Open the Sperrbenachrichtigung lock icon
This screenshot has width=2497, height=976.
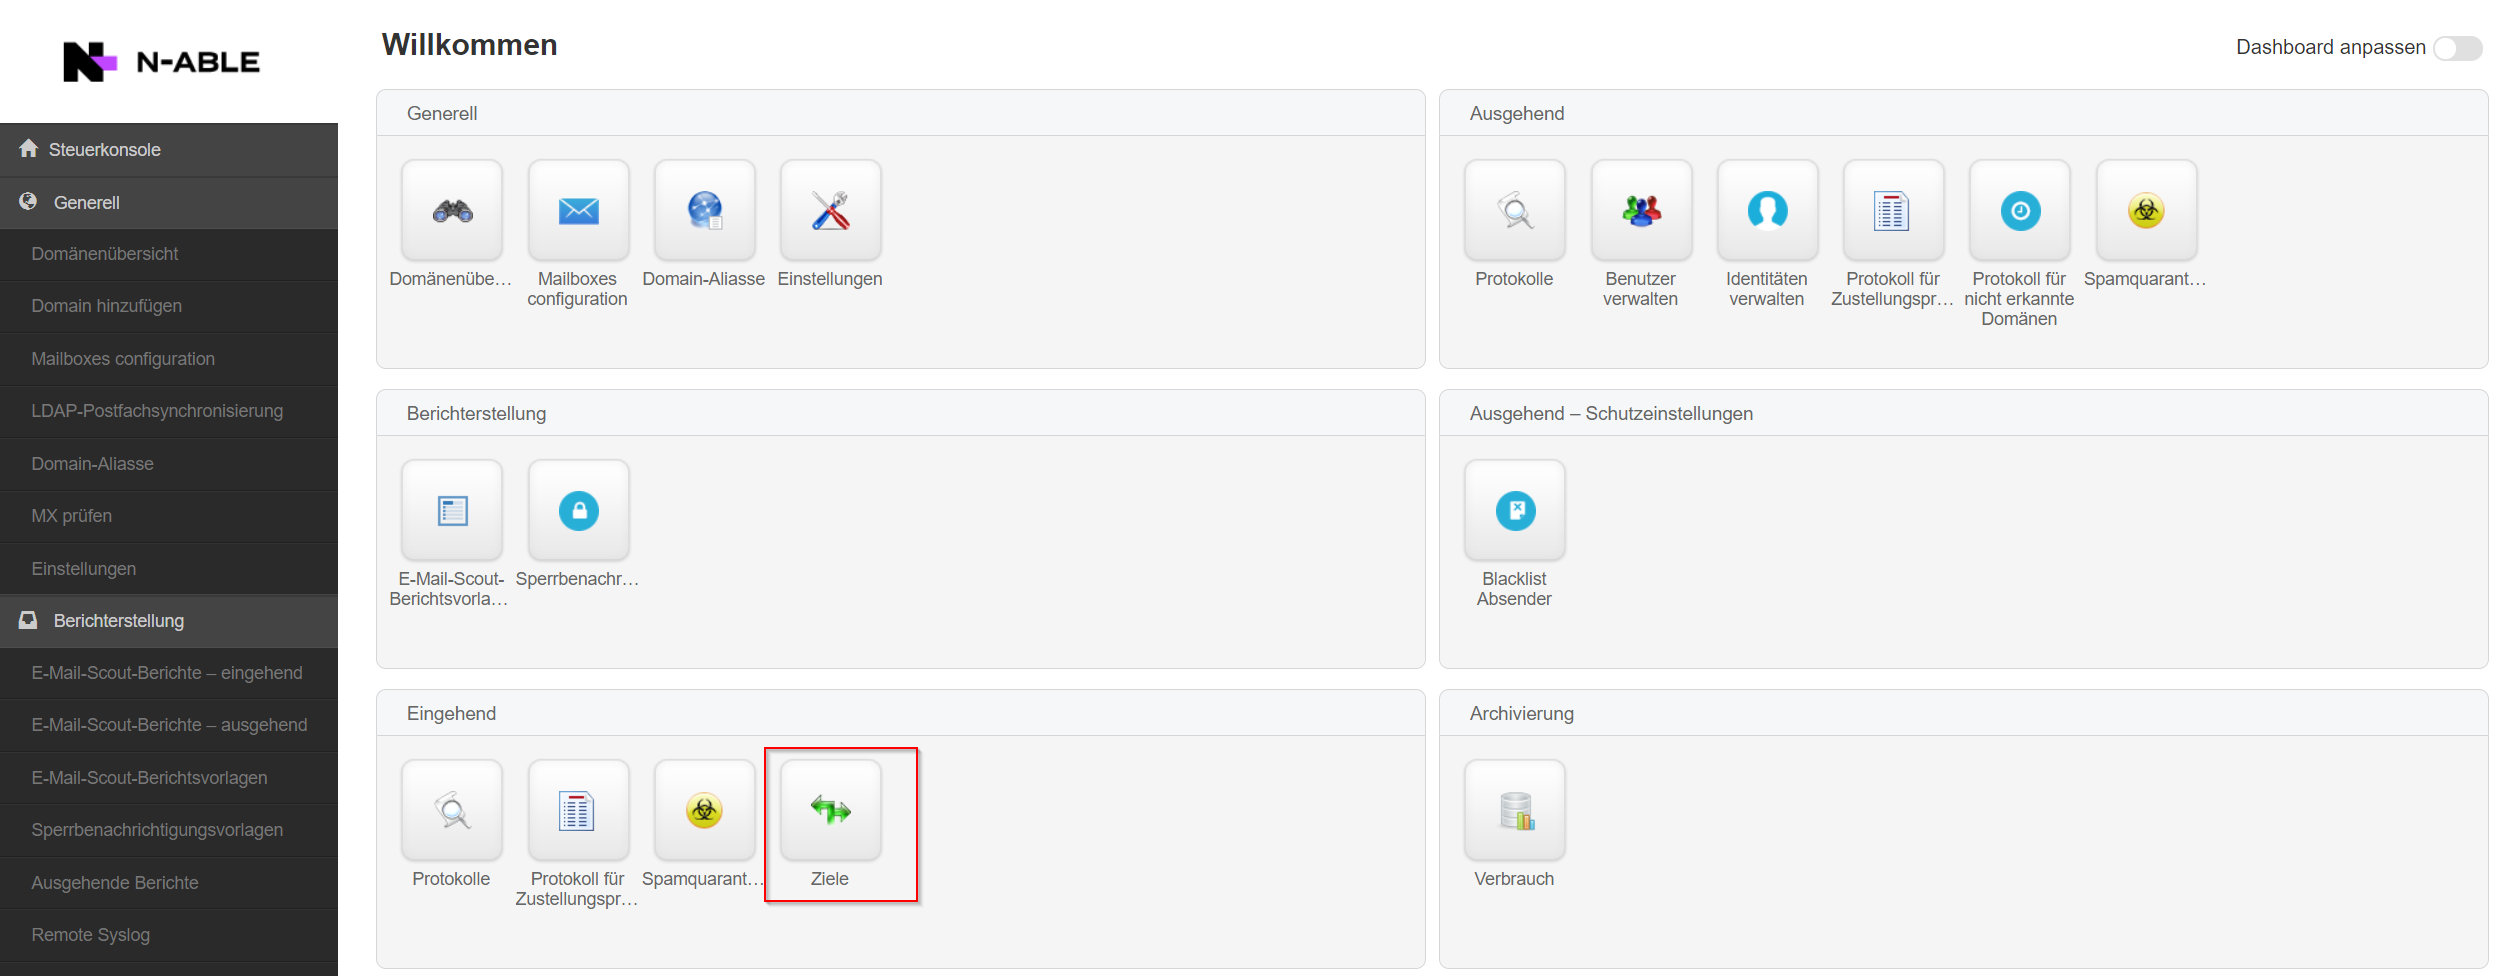pyautogui.click(x=578, y=510)
